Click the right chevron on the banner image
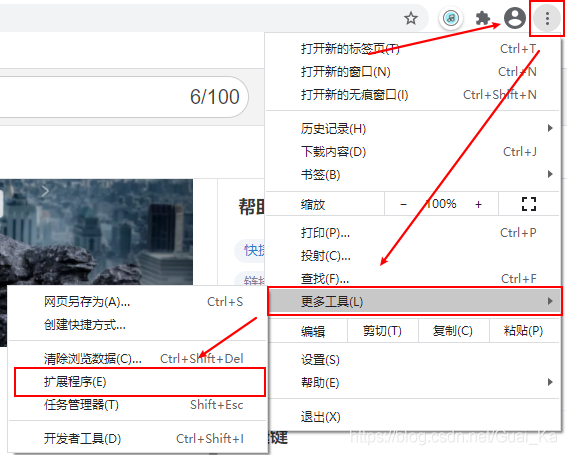Image resolution: width=567 pixels, height=455 pixels. (x=45, y=191)
